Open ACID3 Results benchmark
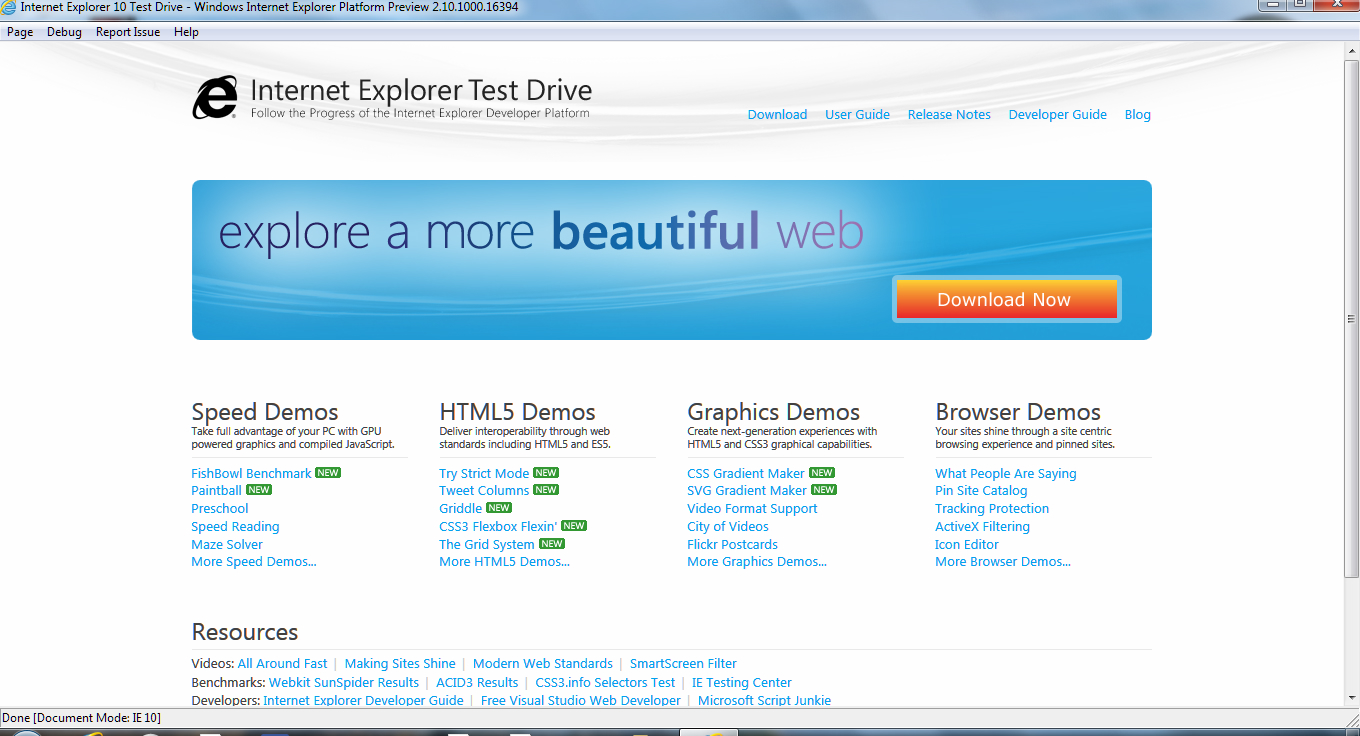1360x736 pixels. click(477, 683)
